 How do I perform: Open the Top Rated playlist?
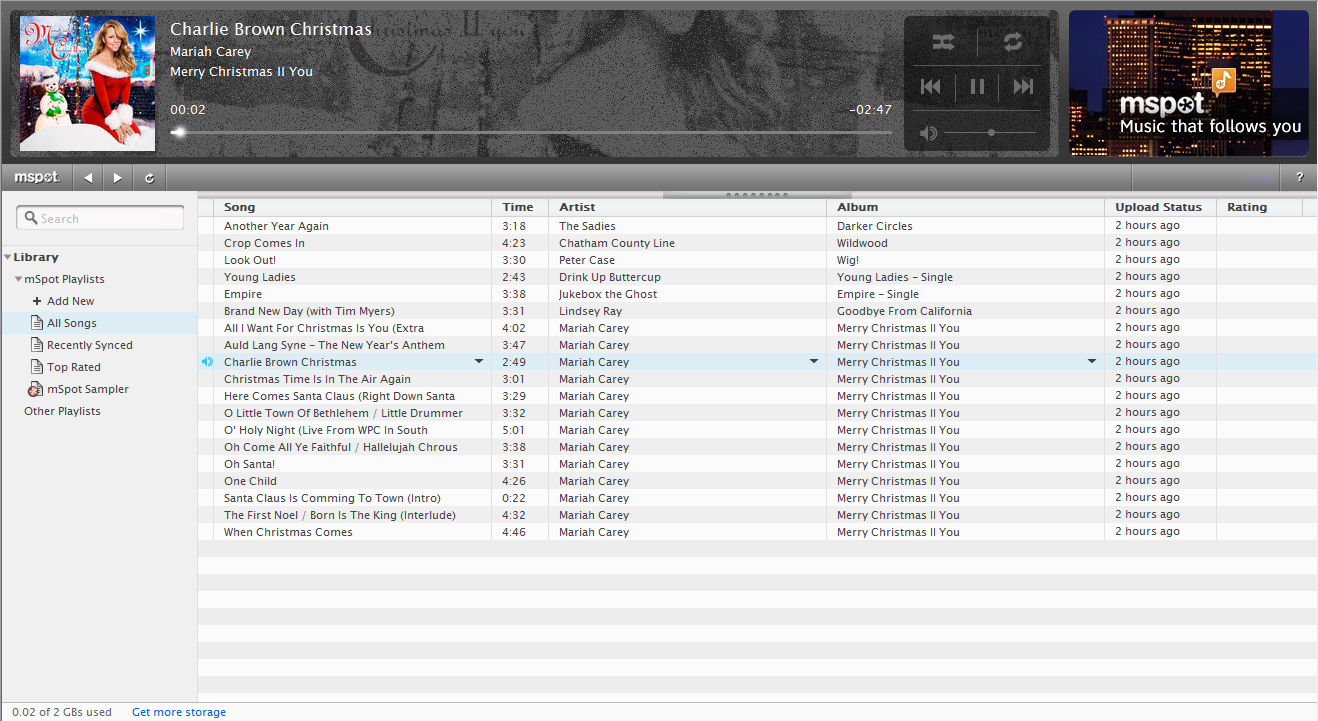(66, 367)
